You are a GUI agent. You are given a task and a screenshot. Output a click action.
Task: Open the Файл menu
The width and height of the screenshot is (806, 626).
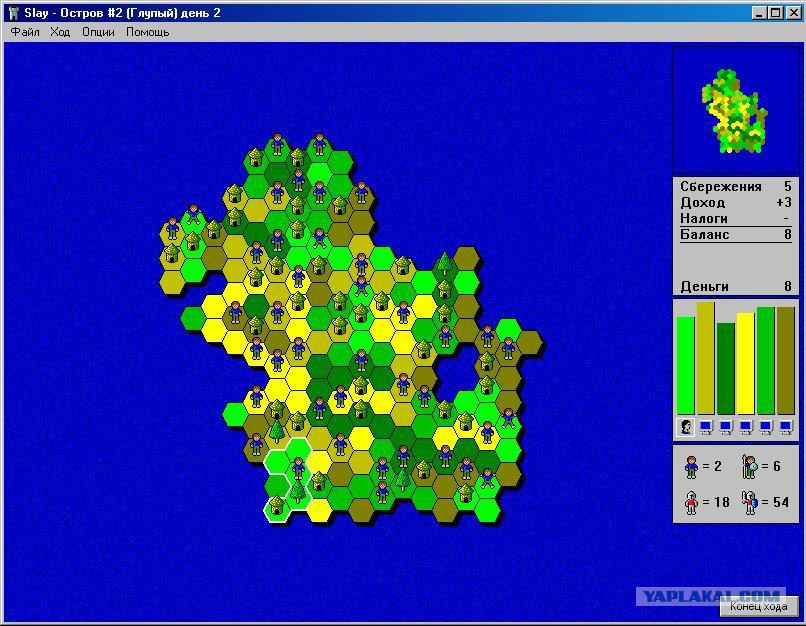(25, 32)
